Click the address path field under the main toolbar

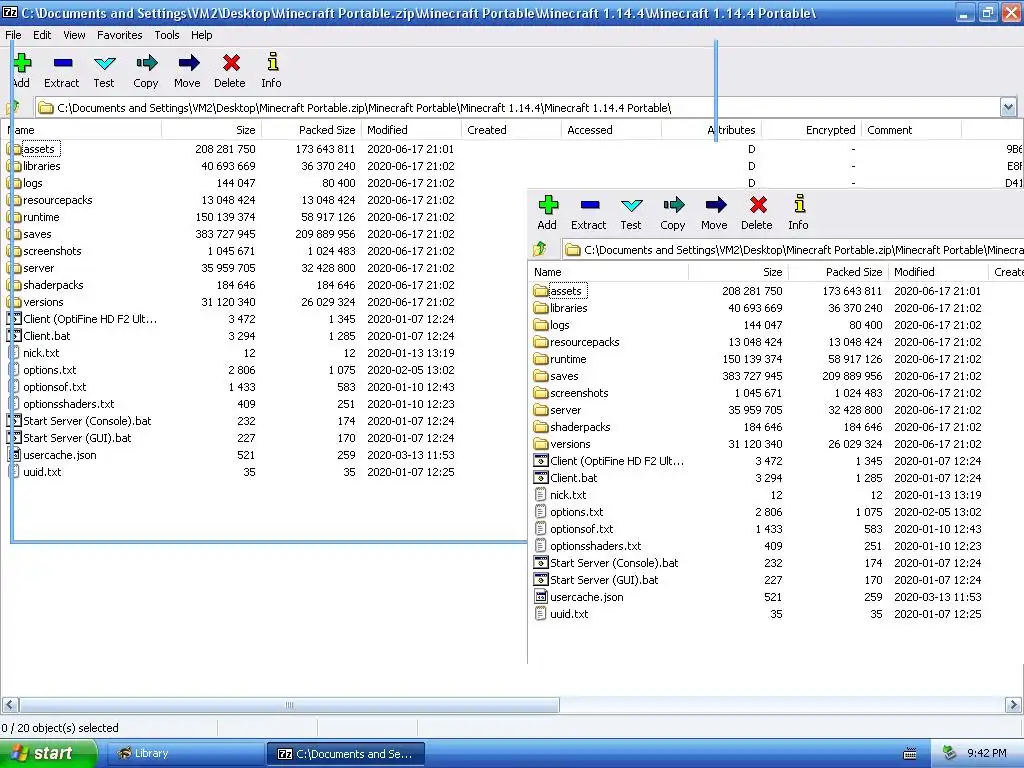[x=517, y=108]
